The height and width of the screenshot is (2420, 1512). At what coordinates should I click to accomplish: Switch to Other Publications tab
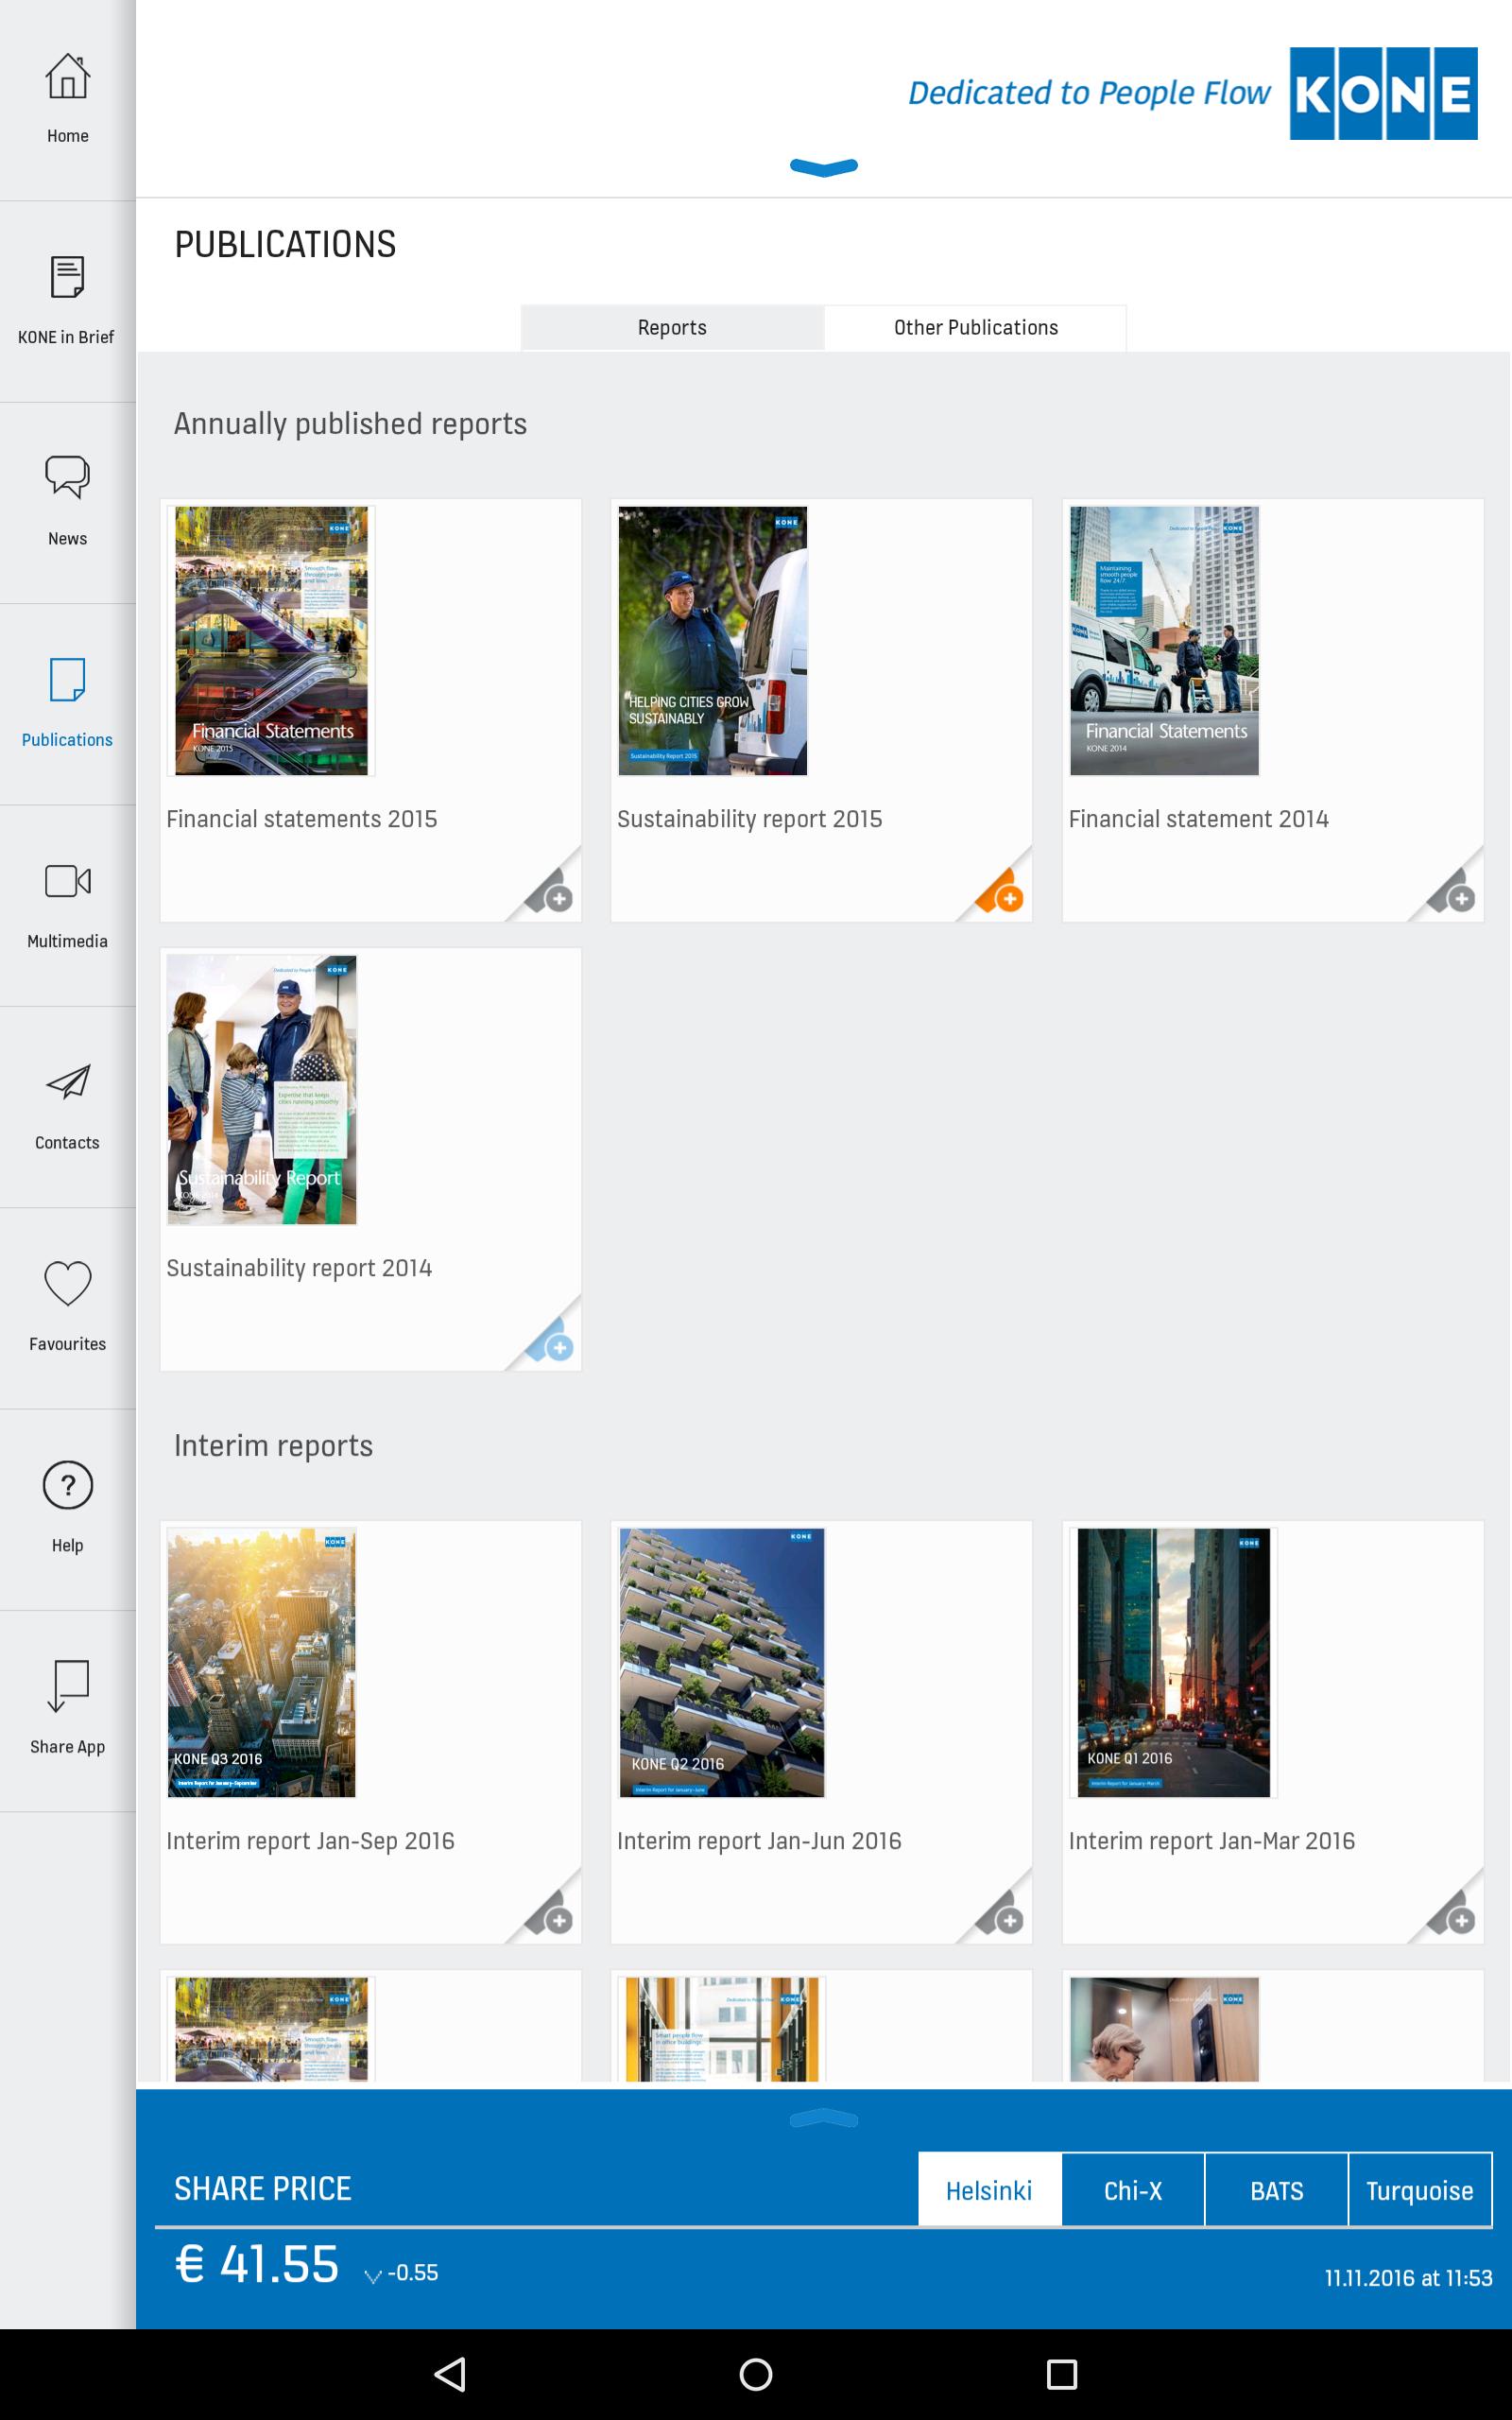point(975,328)
